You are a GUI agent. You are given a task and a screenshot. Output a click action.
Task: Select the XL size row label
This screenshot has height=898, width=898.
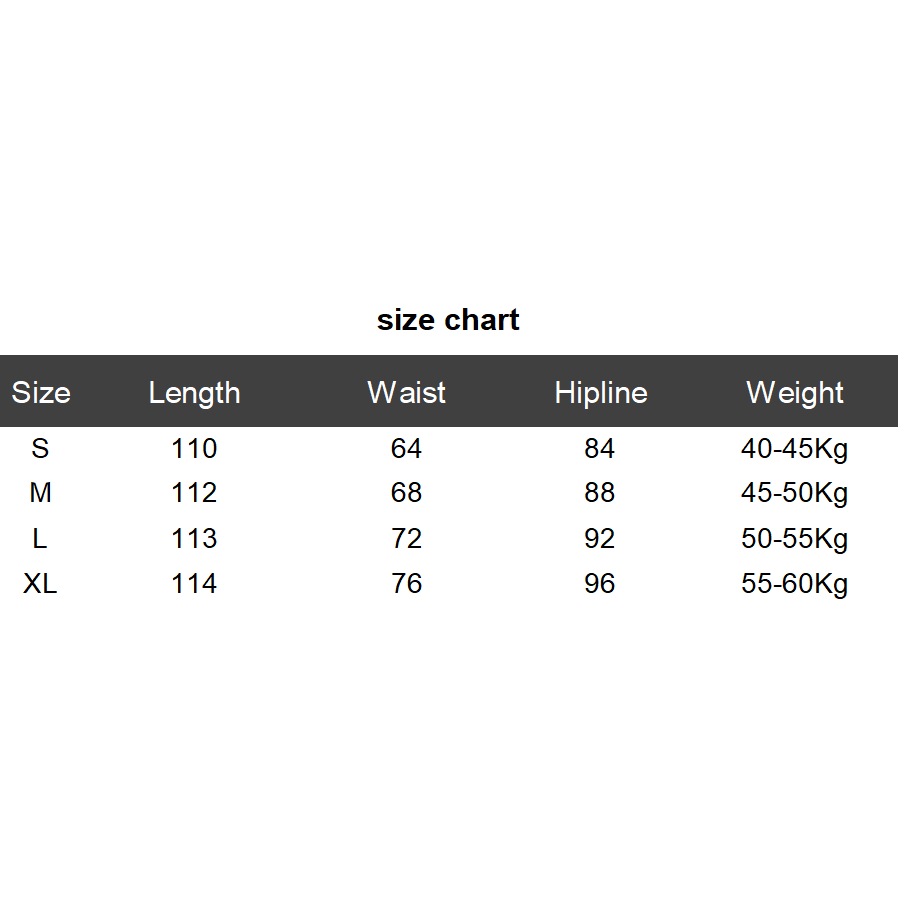pos(40,584)
